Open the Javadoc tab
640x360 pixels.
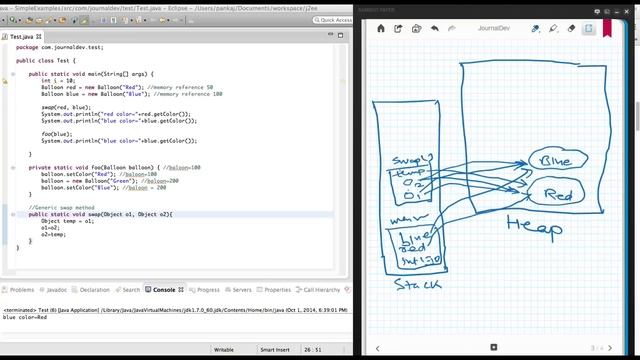coord(53,290)
